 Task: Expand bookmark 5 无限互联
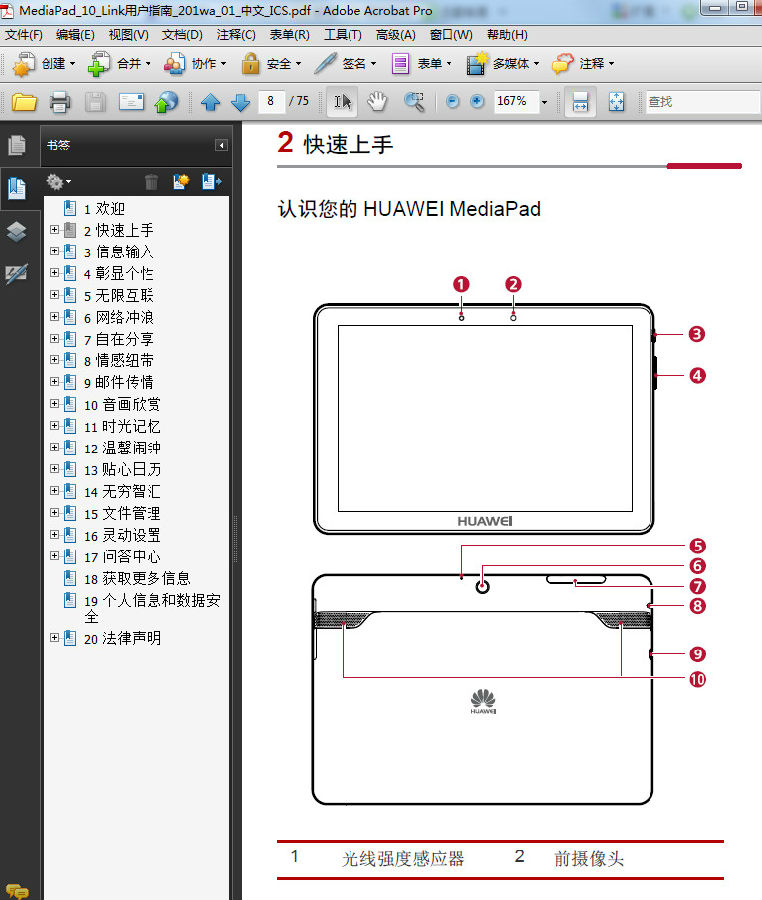click(54, 294)
